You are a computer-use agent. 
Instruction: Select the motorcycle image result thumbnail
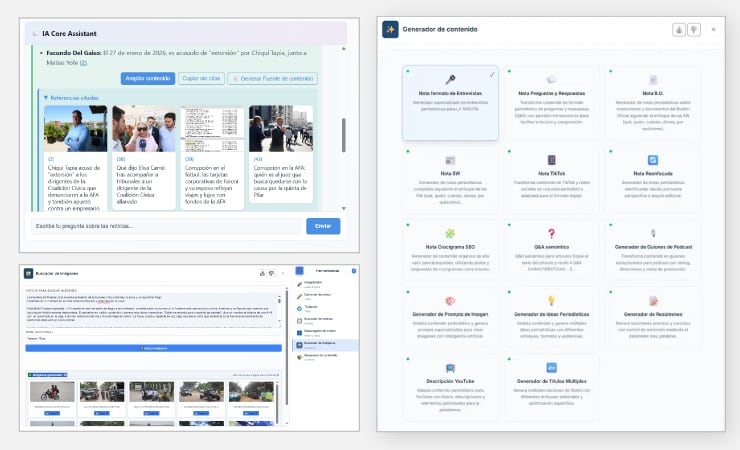pyautogui.click(x=52, y=392)
